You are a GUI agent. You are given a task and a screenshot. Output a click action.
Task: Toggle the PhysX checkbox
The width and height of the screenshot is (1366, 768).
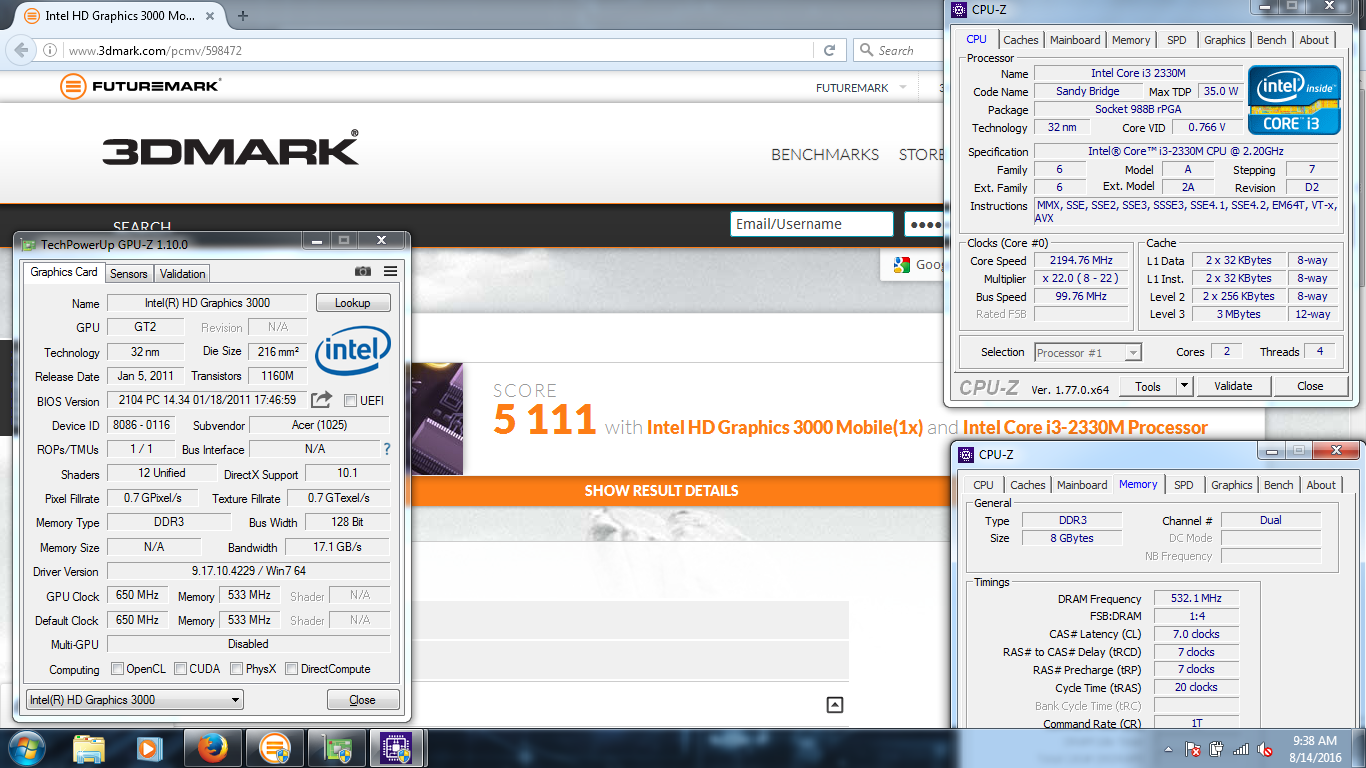point(237,669)
